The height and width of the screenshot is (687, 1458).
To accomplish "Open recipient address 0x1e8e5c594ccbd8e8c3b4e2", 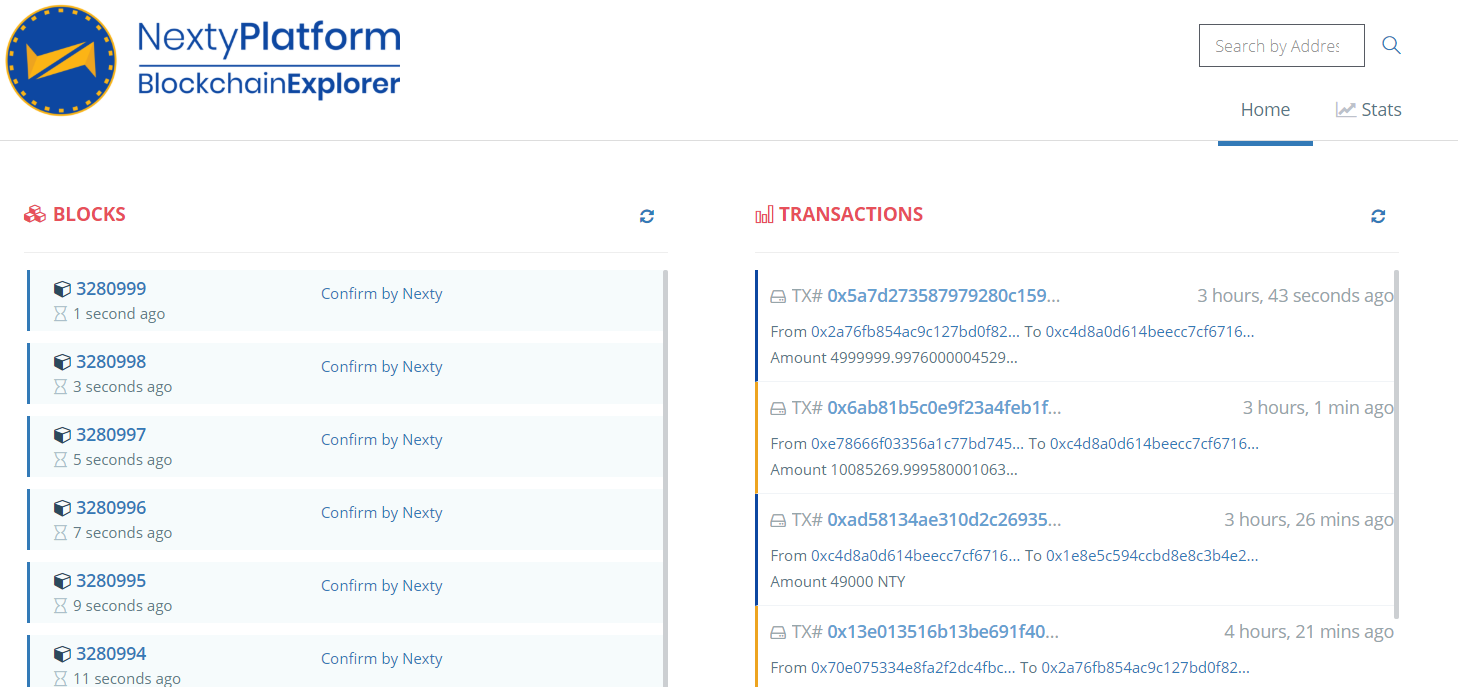I will coord(1152,556).
